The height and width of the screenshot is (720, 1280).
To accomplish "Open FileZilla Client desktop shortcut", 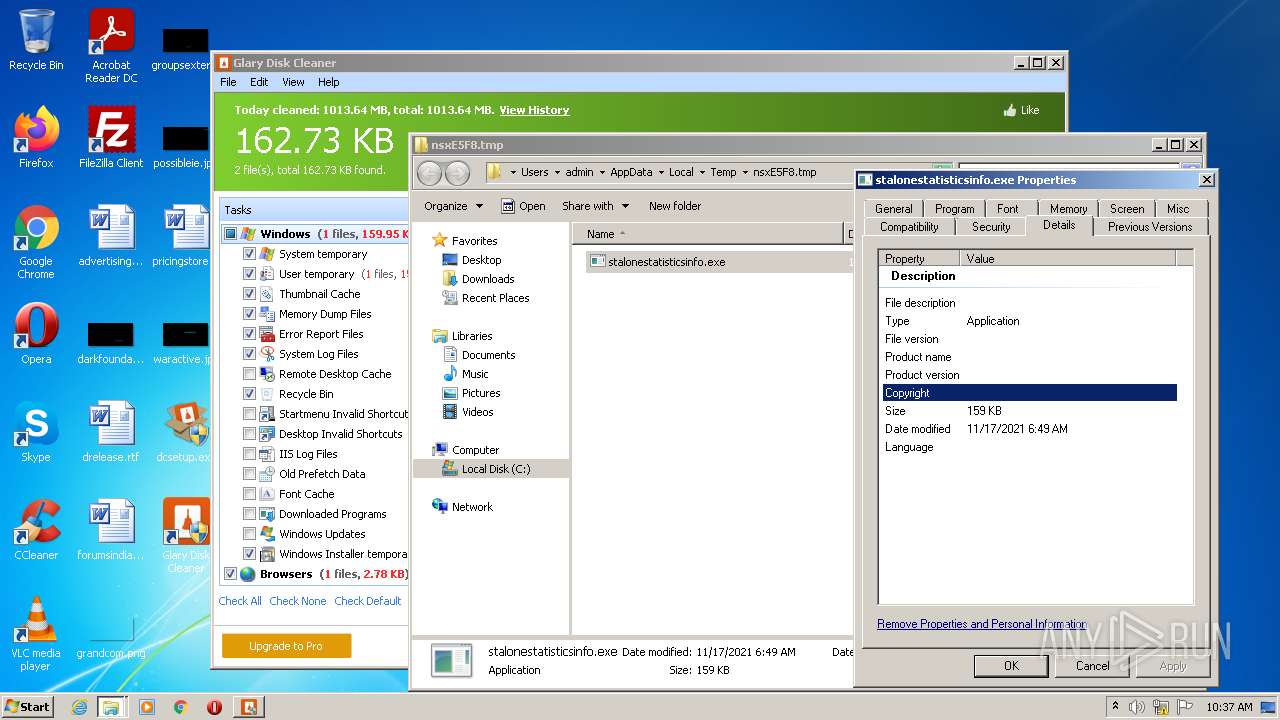I will (111, 137).
